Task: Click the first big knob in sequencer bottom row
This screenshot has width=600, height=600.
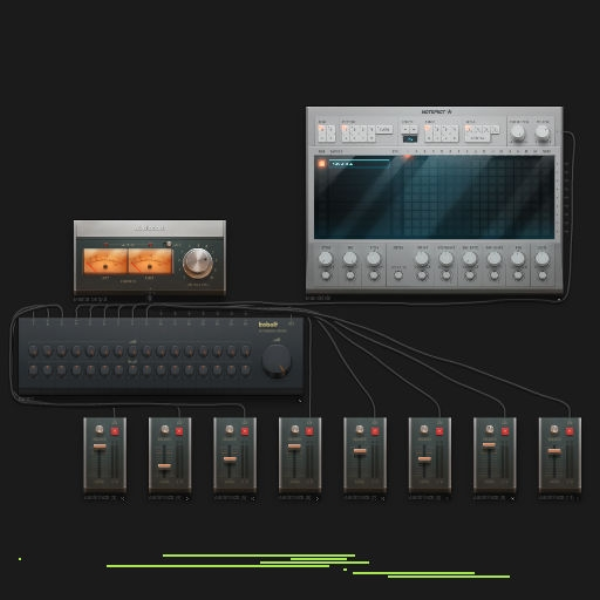Action: (326, 259)
